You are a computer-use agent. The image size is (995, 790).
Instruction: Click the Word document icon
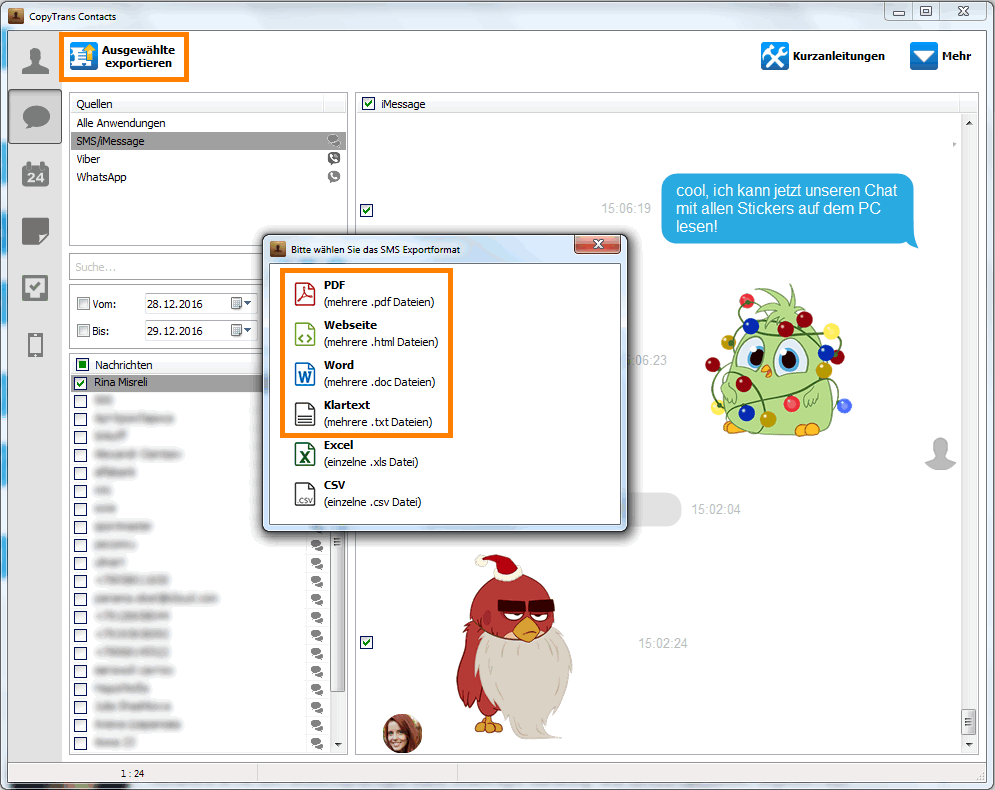[x=305, y=374]
